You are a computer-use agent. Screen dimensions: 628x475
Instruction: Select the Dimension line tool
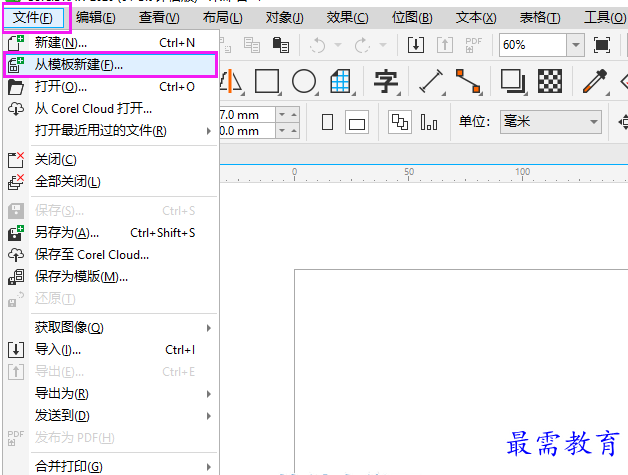(431, 82)
